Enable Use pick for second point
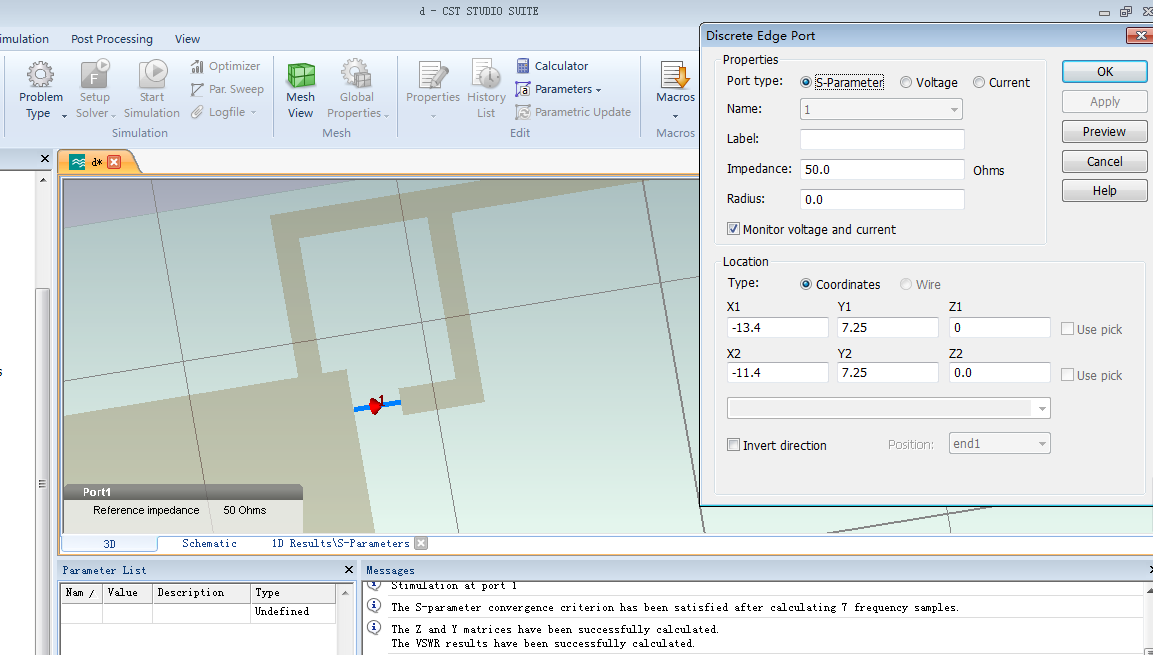Image resolution: width=1153 pixels, height=655 pixels. 1067,374
